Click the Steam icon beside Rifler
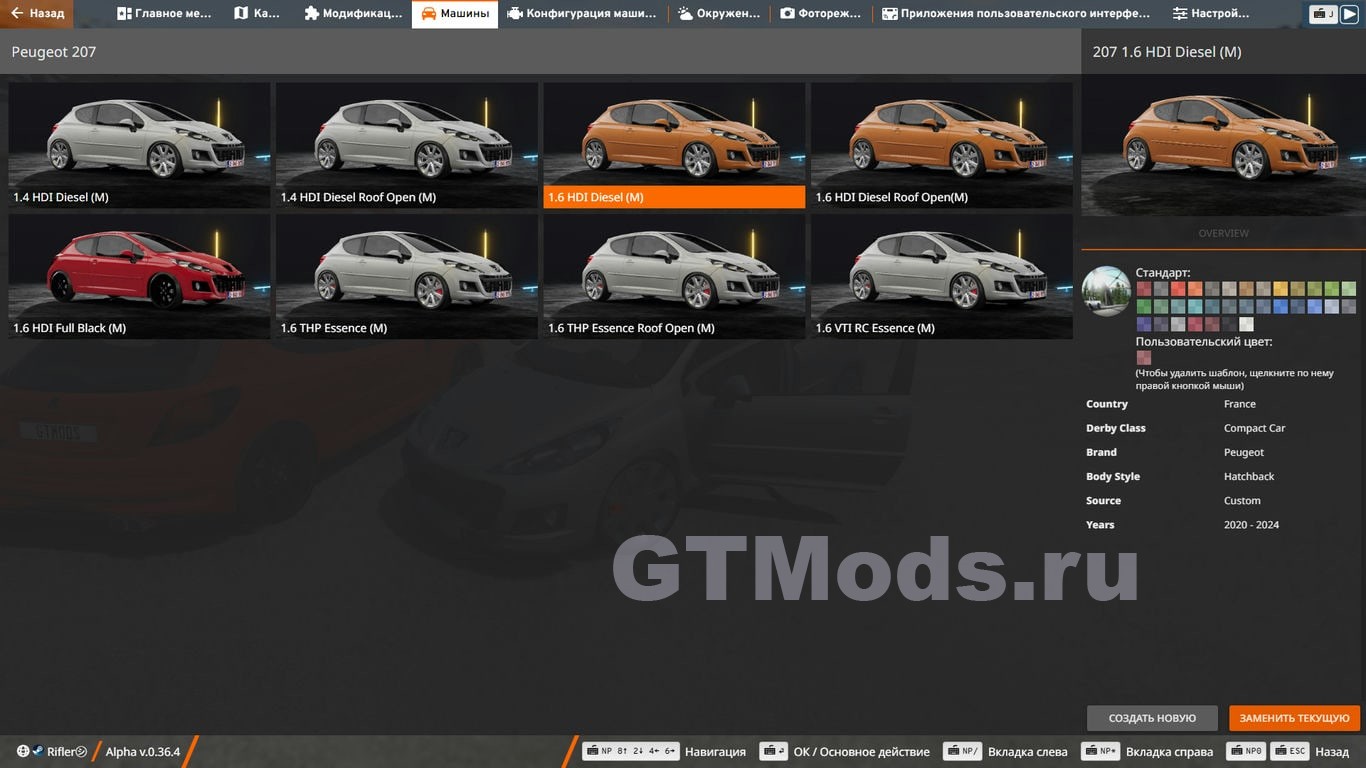The height and width of the screenshot is (768, 1366). click(38, 751)
